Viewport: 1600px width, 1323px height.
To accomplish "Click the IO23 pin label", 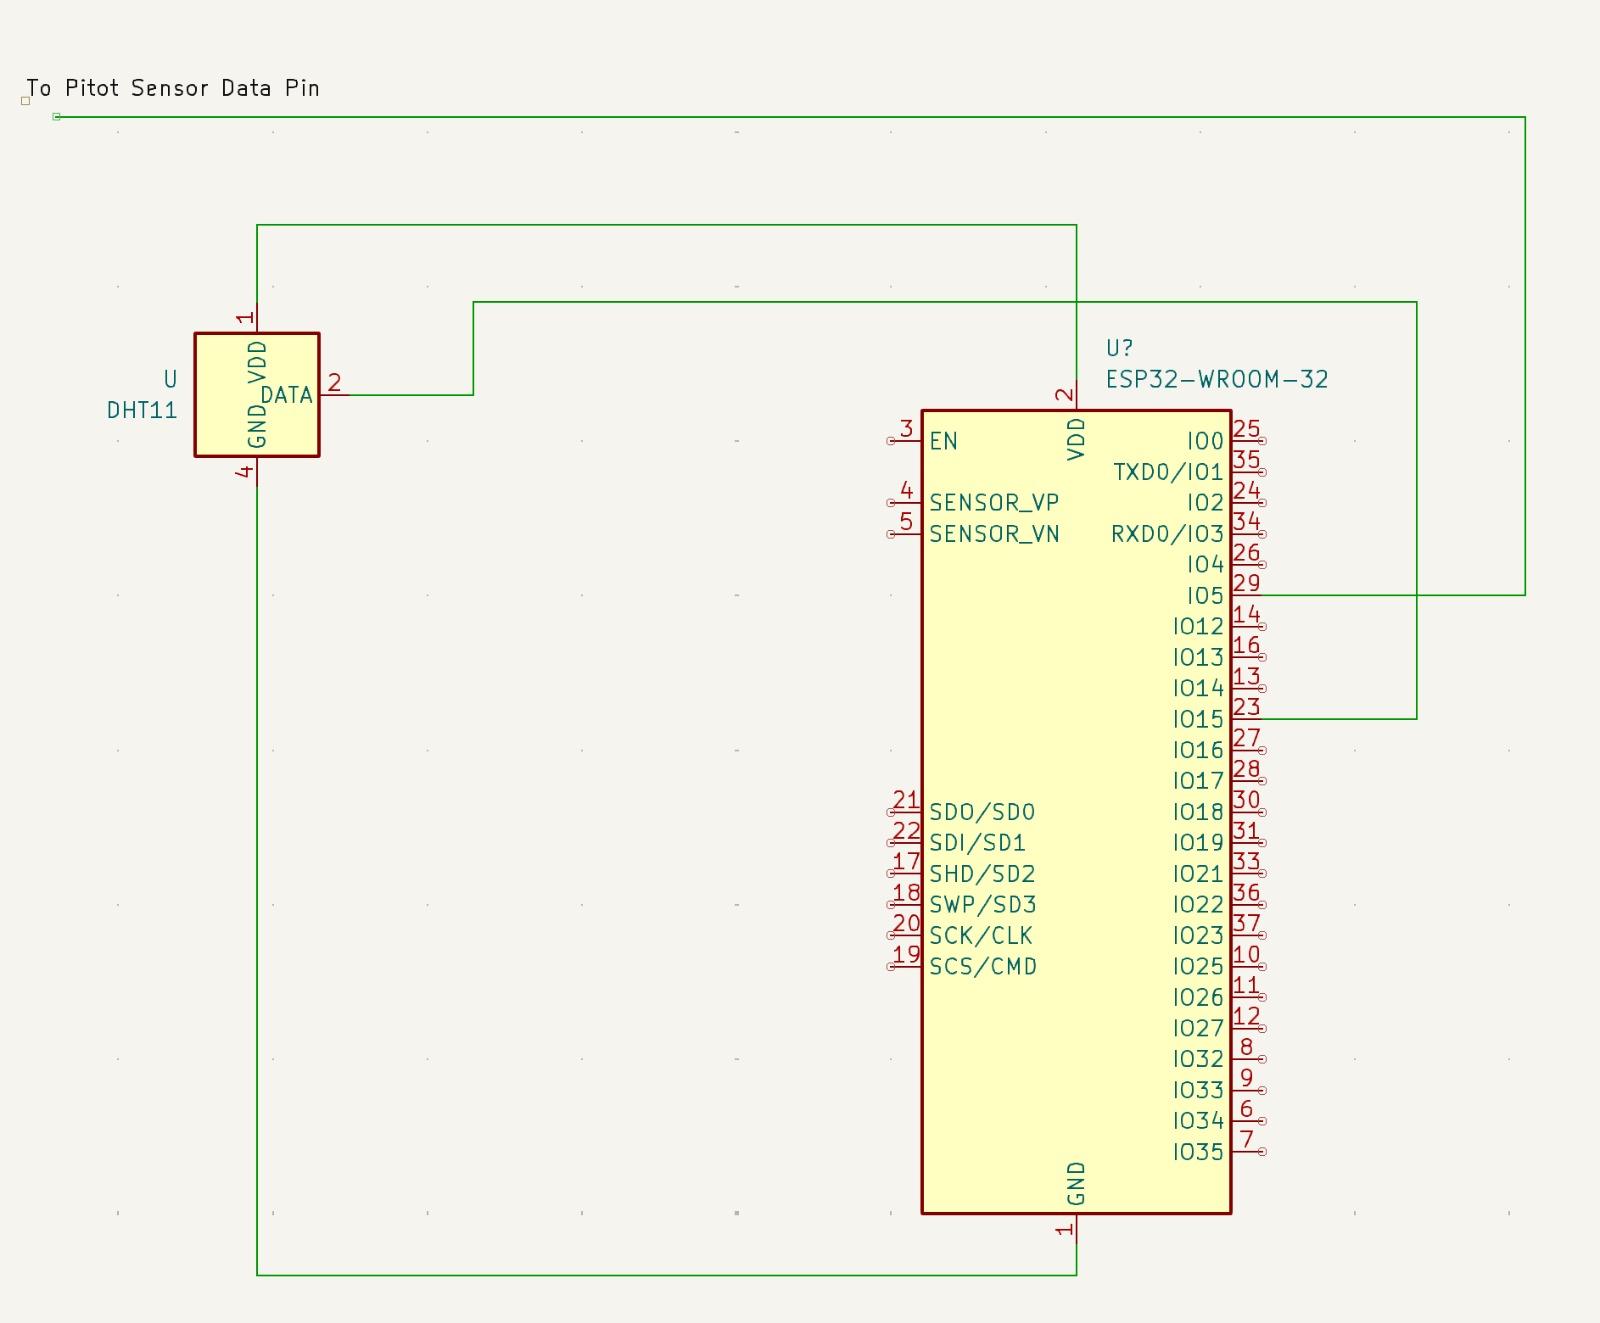I will click(x=1198, y=936).
